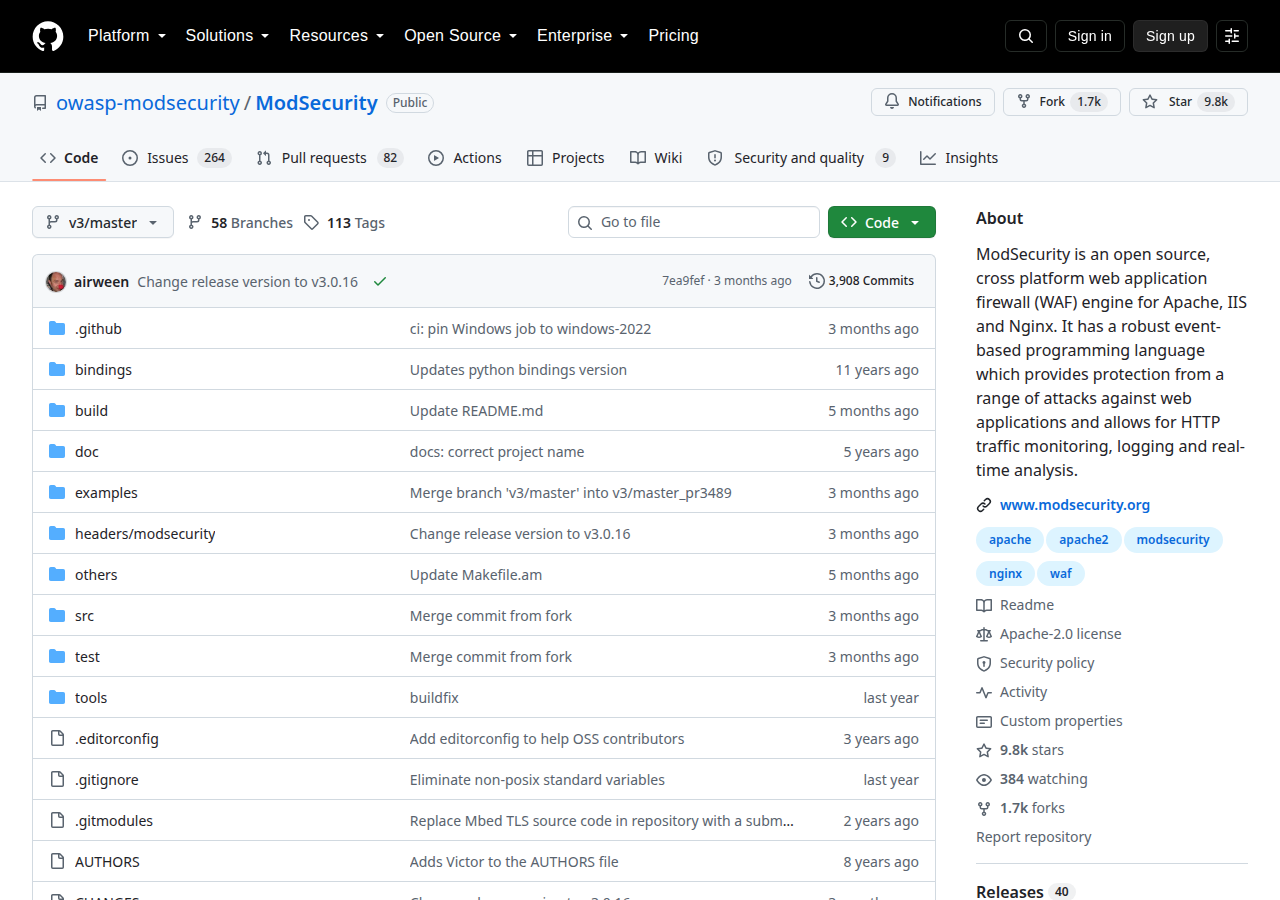Click the Sign up button
The height and width of the screenshot is (900, 1280).
click(1170, 36)
